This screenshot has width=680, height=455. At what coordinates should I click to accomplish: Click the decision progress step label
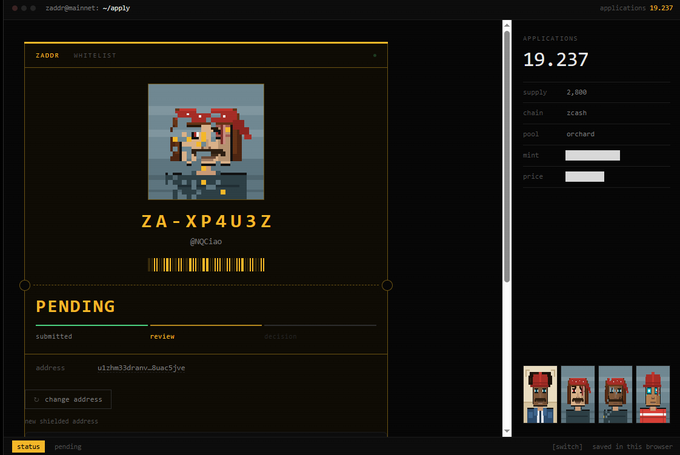[281, 336]
